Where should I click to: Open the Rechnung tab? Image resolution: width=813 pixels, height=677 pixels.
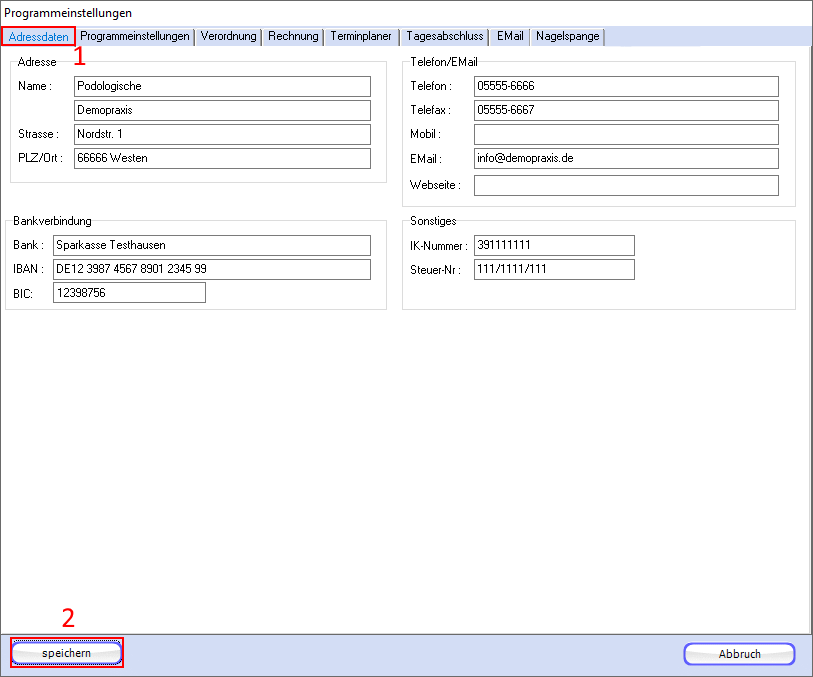click(x=293, y=36)
